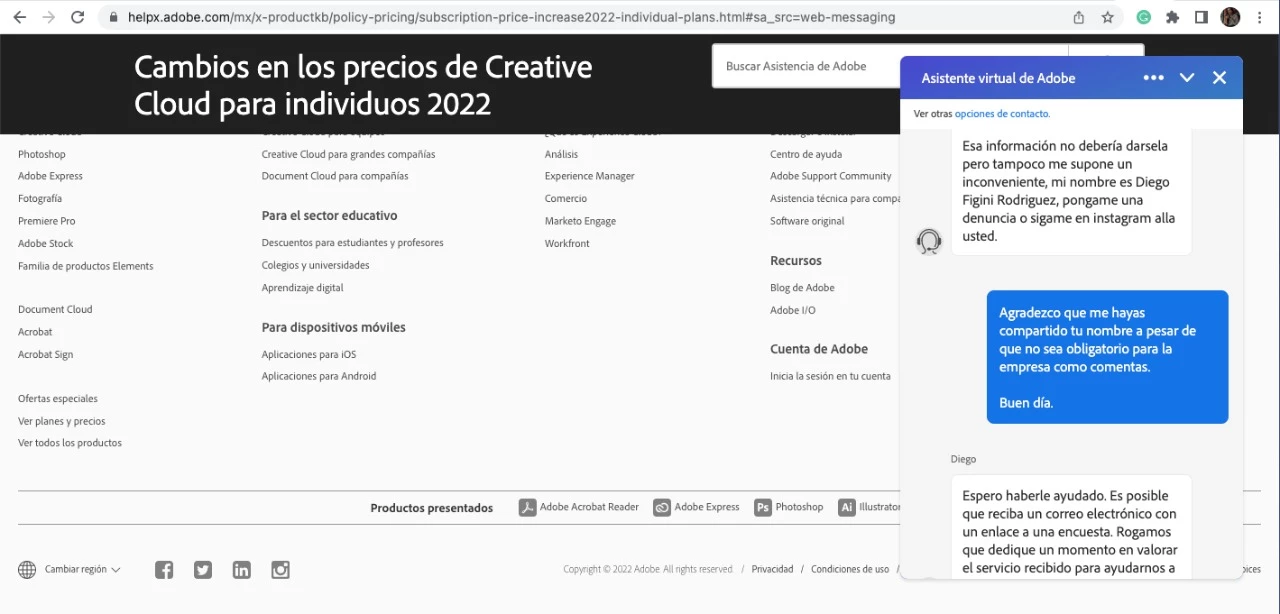
Task: Open Aplicaciones para iOS link
Action: (308, 354)
